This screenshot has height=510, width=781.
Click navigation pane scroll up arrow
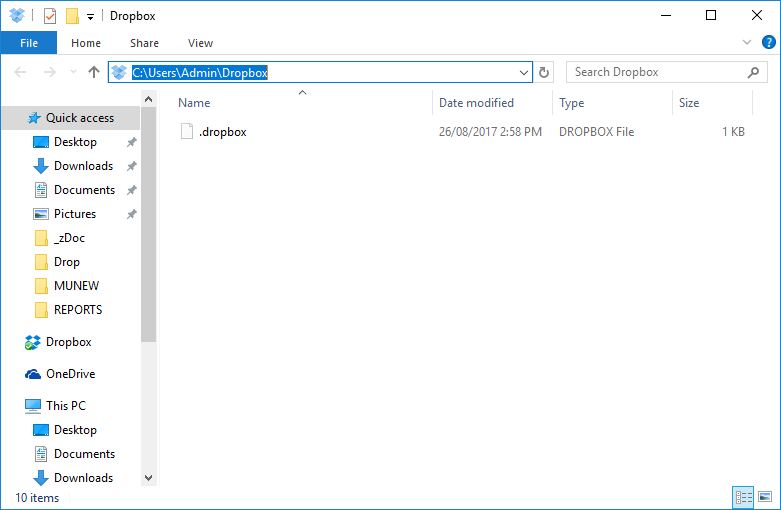point(148,99)
